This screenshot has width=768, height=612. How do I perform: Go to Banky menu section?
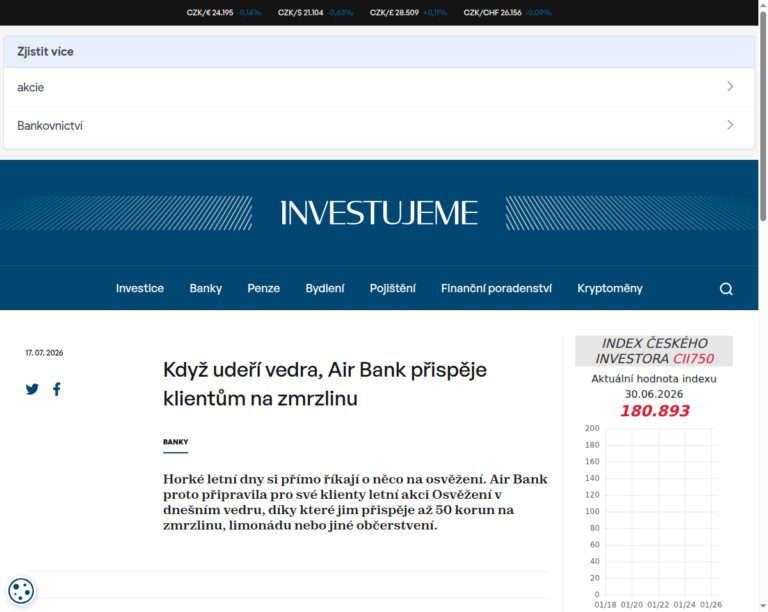click(206, 288)
